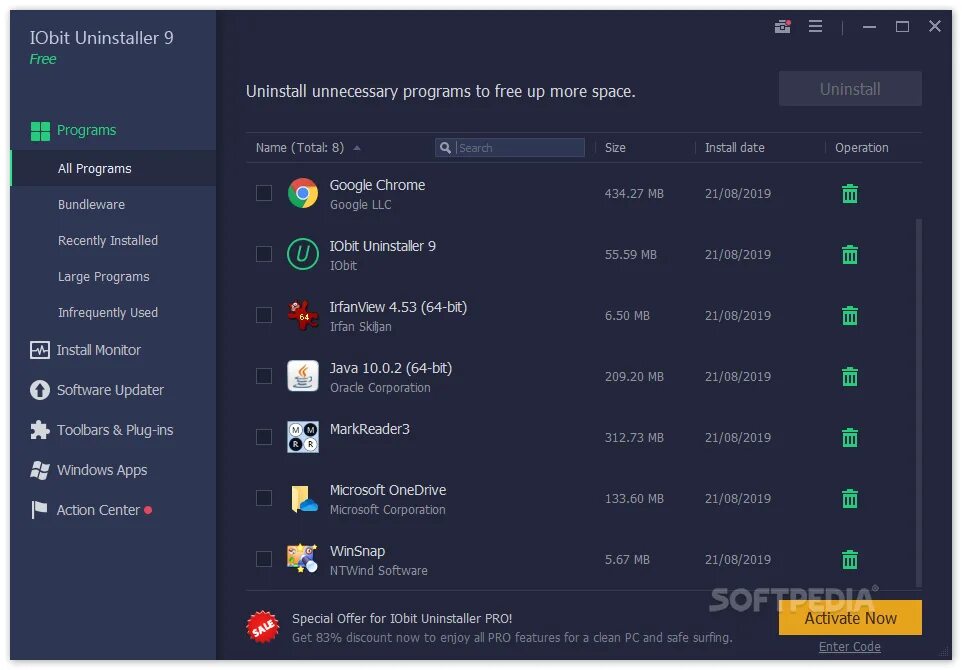The image size is (962, 670).
Task: Click the search magnifier icon
Action: point(445,148)
